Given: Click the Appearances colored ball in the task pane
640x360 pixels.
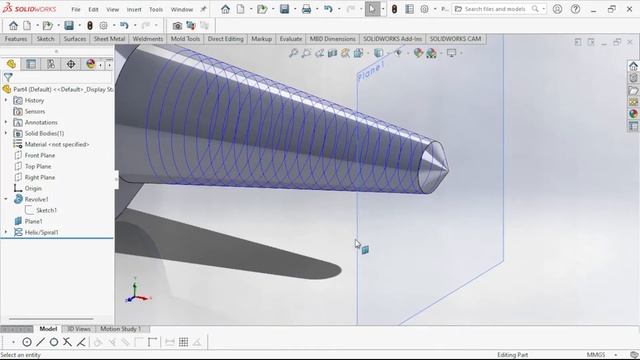Looking at the screenshot, I should click(633, 114).
